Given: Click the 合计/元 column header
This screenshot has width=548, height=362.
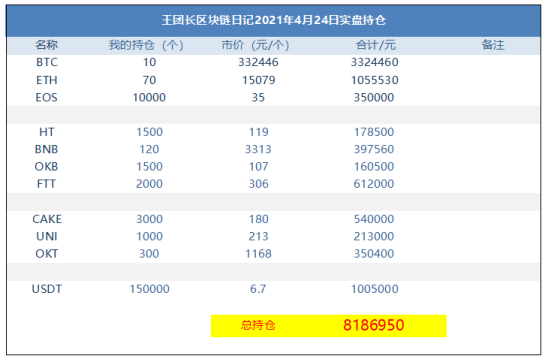Looking at the screenshot, I should click(375, 45).
